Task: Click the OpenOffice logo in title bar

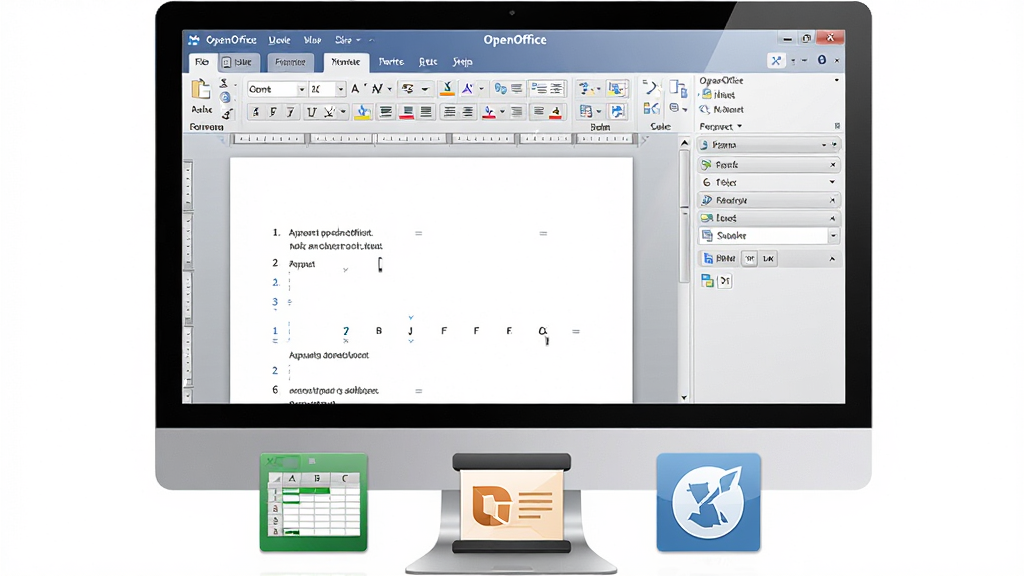Action: tap(194, 40)
